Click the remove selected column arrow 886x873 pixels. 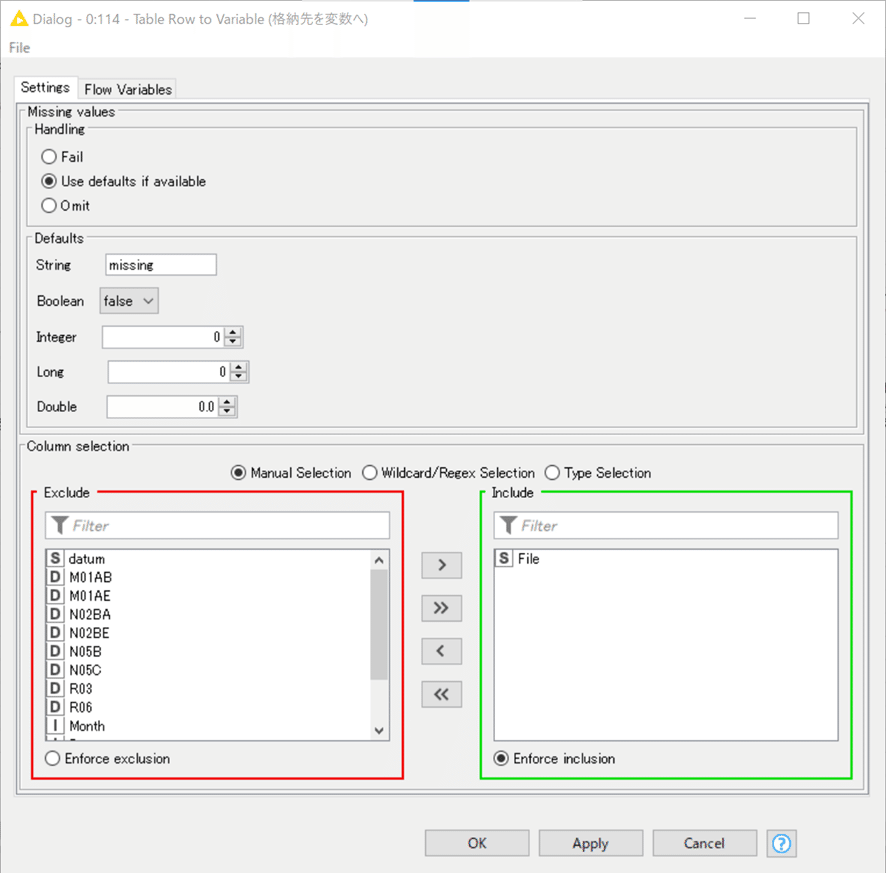tap(441, 651)
